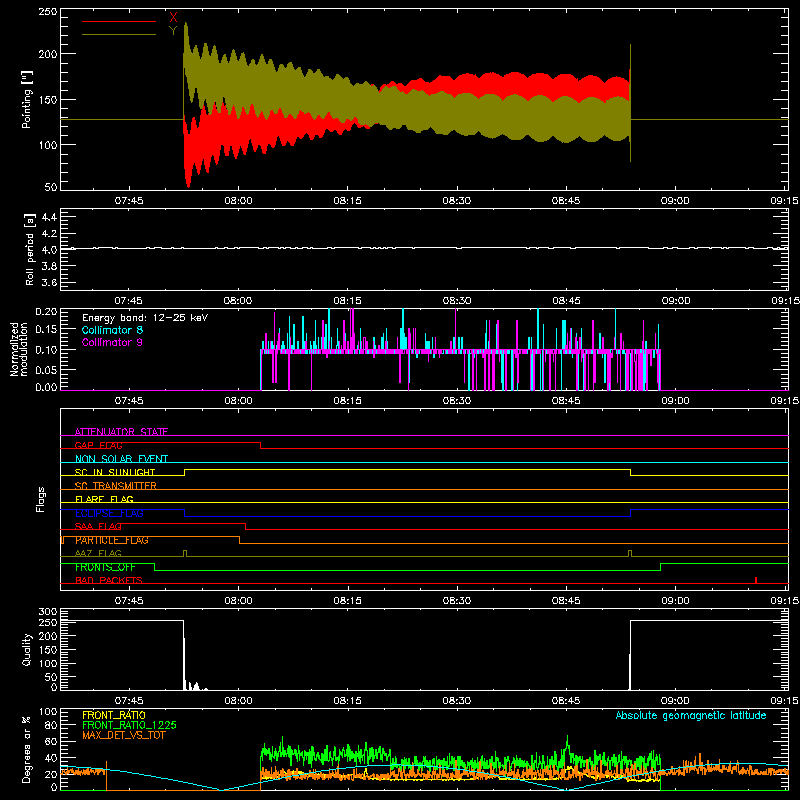Screen dimensions: 800x800
Task: Click the '250' tick label on Pointing axis
Action: (47, 11)
